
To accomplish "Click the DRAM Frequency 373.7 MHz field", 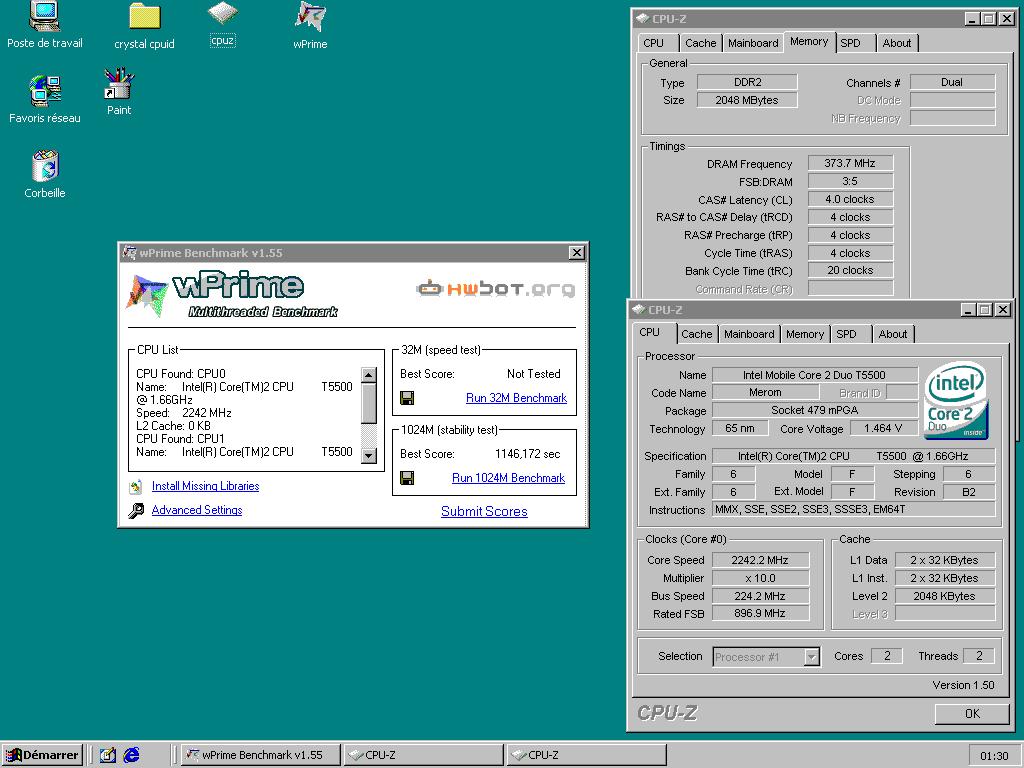I will 850,163.
